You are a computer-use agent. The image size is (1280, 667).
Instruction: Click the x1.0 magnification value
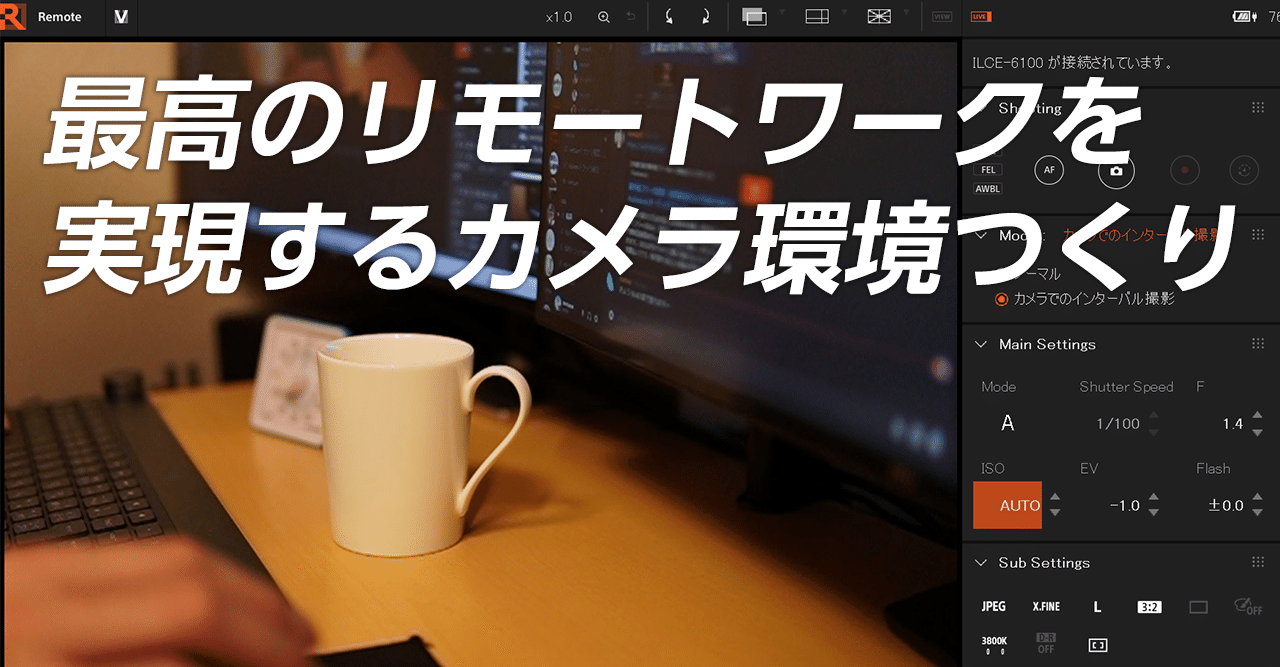click(559, 17)
